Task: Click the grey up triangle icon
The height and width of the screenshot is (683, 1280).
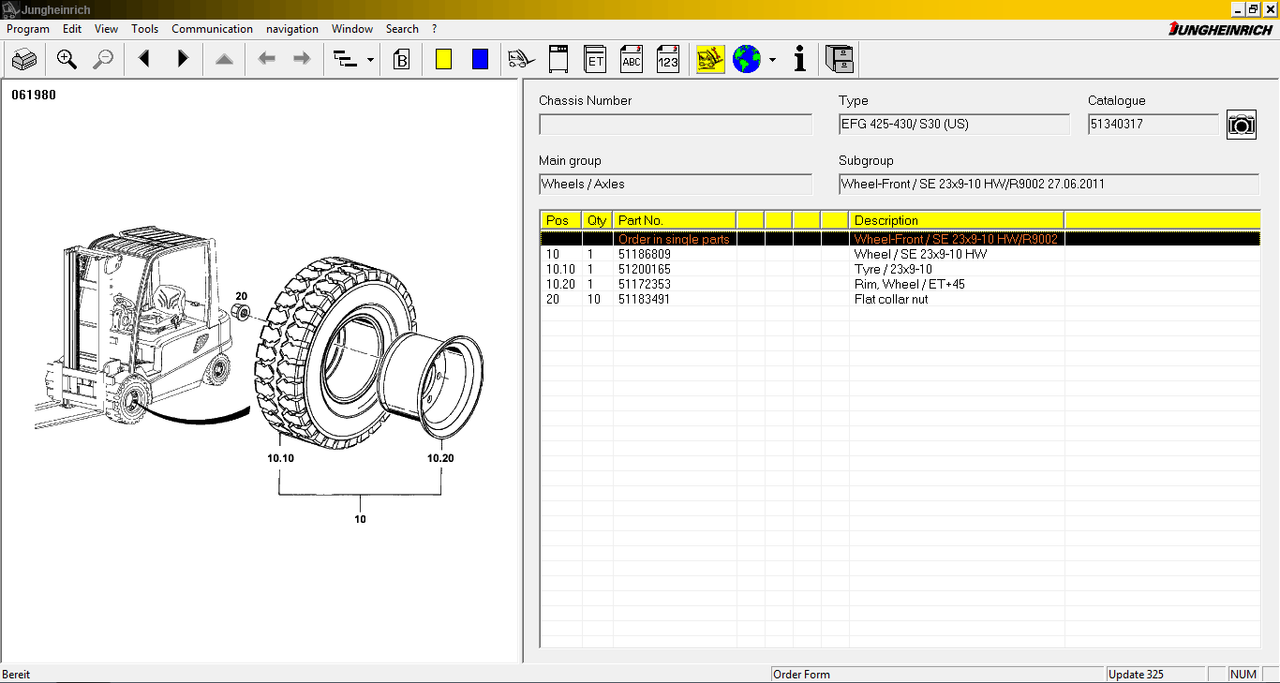Action: (224, 60)
